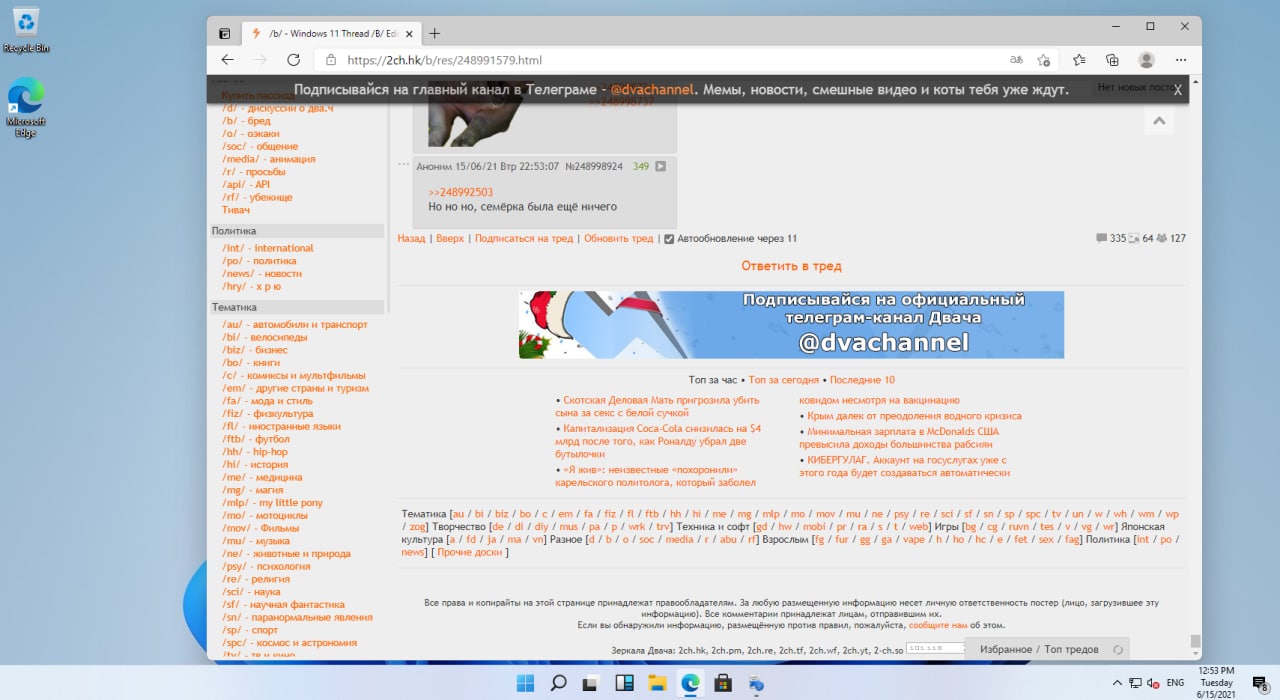The image size is (1280, 700).
Task: Jump to page top with up-arrow button
Action: [1159, 120]
